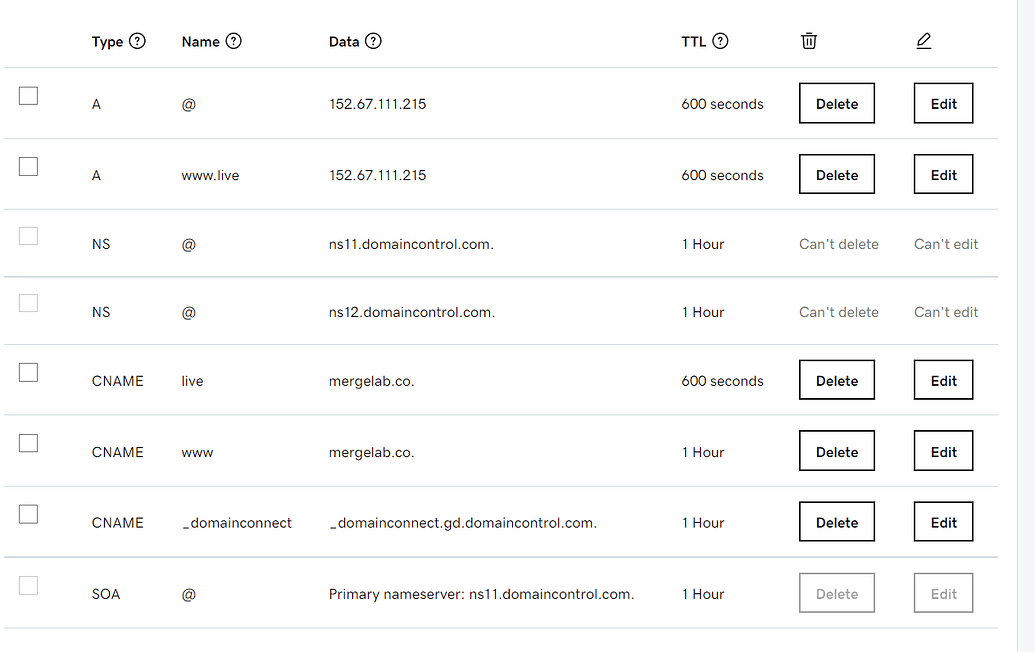1035x652 pixels.
Task: Edit the www.live A record
Action: pyautogui.click(x=943, y=175)
